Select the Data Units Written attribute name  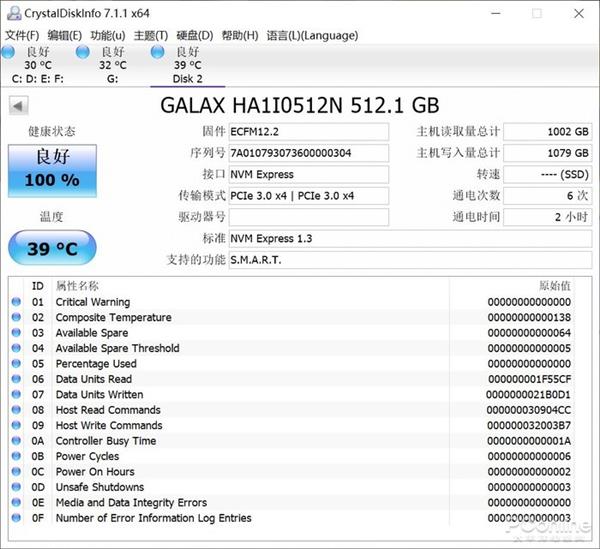tap(99, 394)
